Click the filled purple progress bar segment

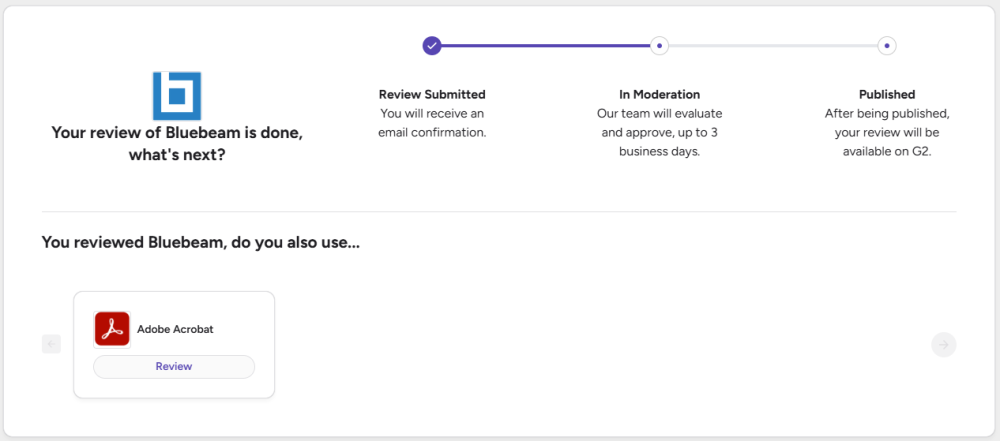tap(546, 46)
